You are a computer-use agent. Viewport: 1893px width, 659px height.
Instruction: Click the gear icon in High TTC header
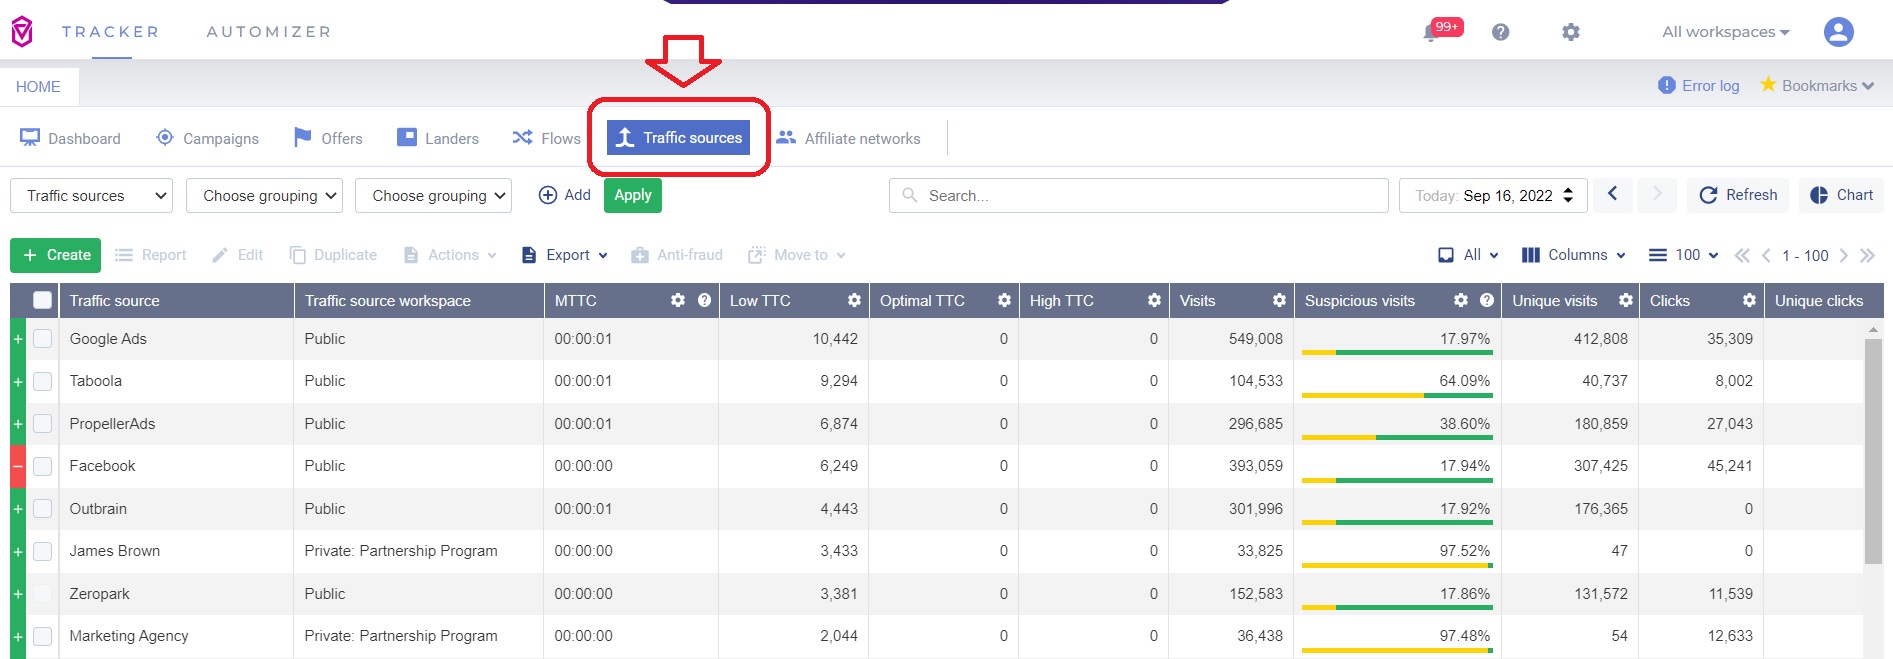pyautogui.click(x=1154, y=300)
